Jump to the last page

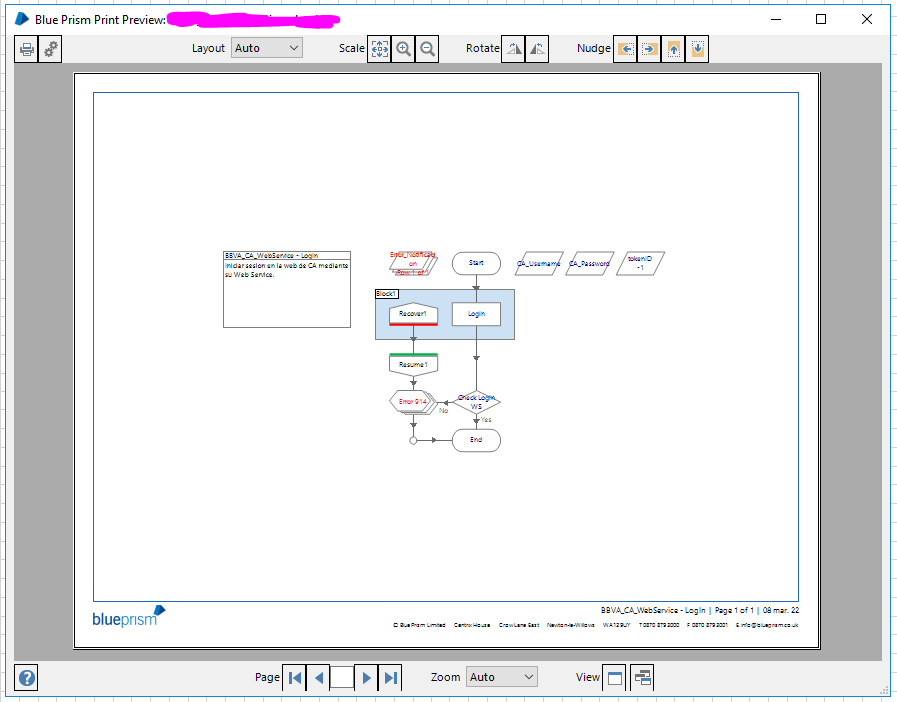[x=390, y=678]
